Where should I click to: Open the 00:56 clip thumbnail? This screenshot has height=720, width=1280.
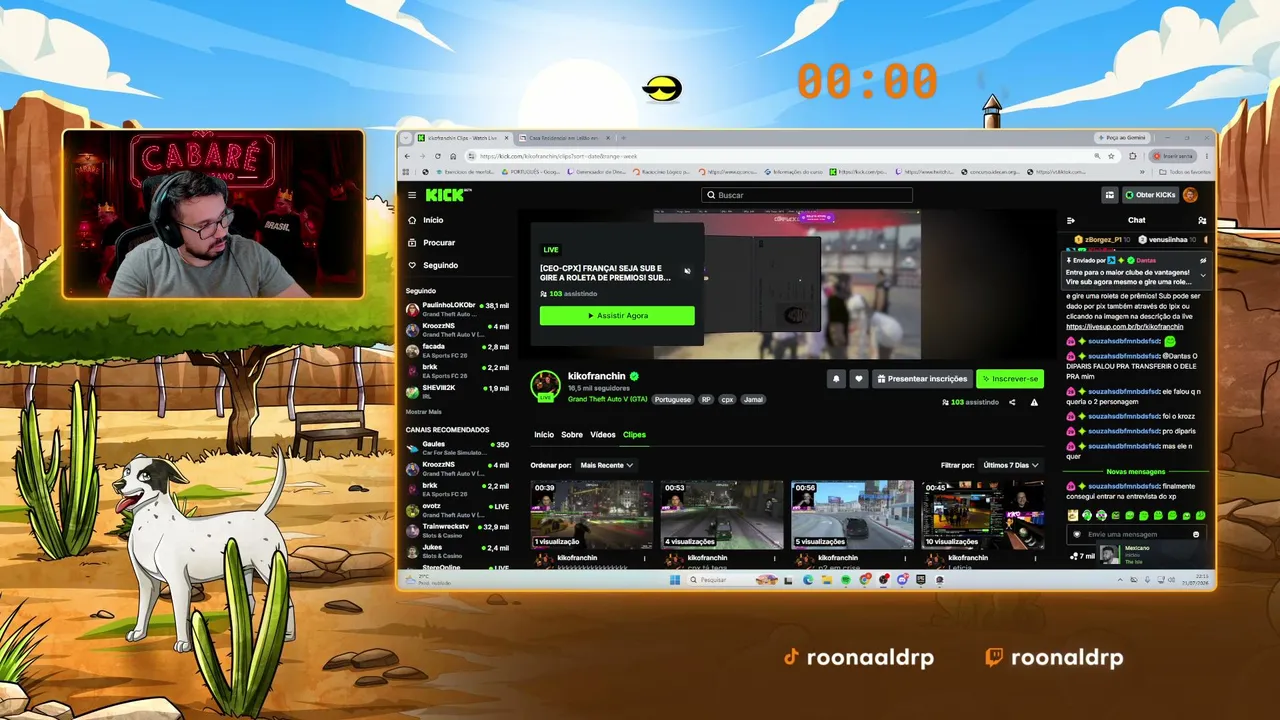point(852,514)
